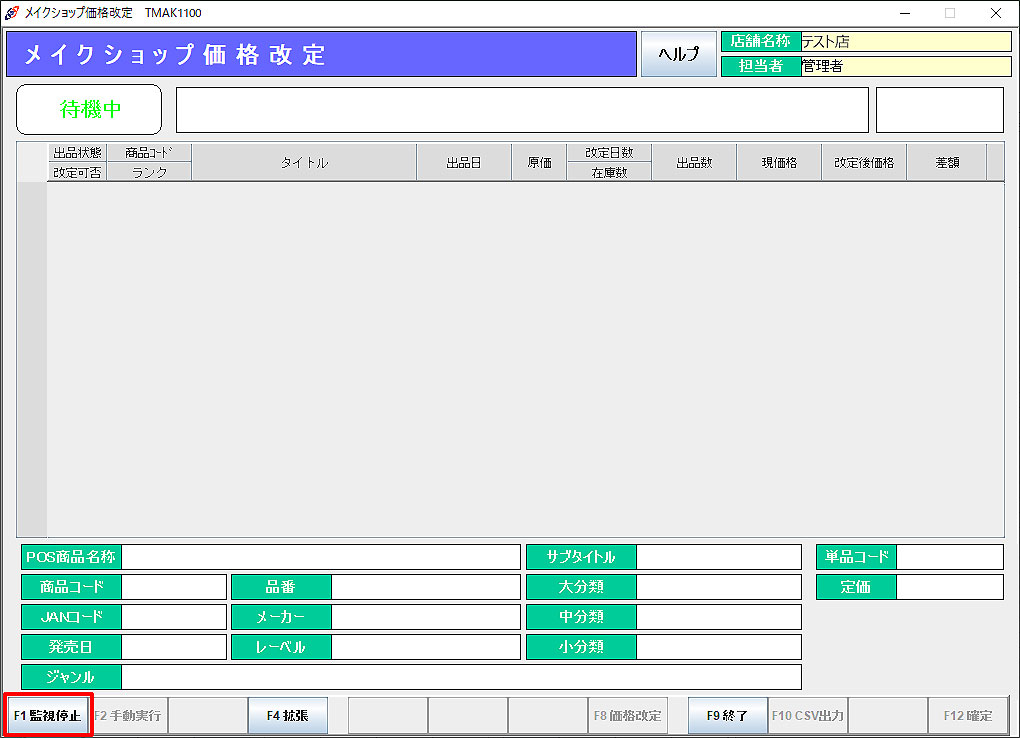This screenshot has width=1020, height=738.
Task: Click the タイトル column header
Action: point(303,163)
